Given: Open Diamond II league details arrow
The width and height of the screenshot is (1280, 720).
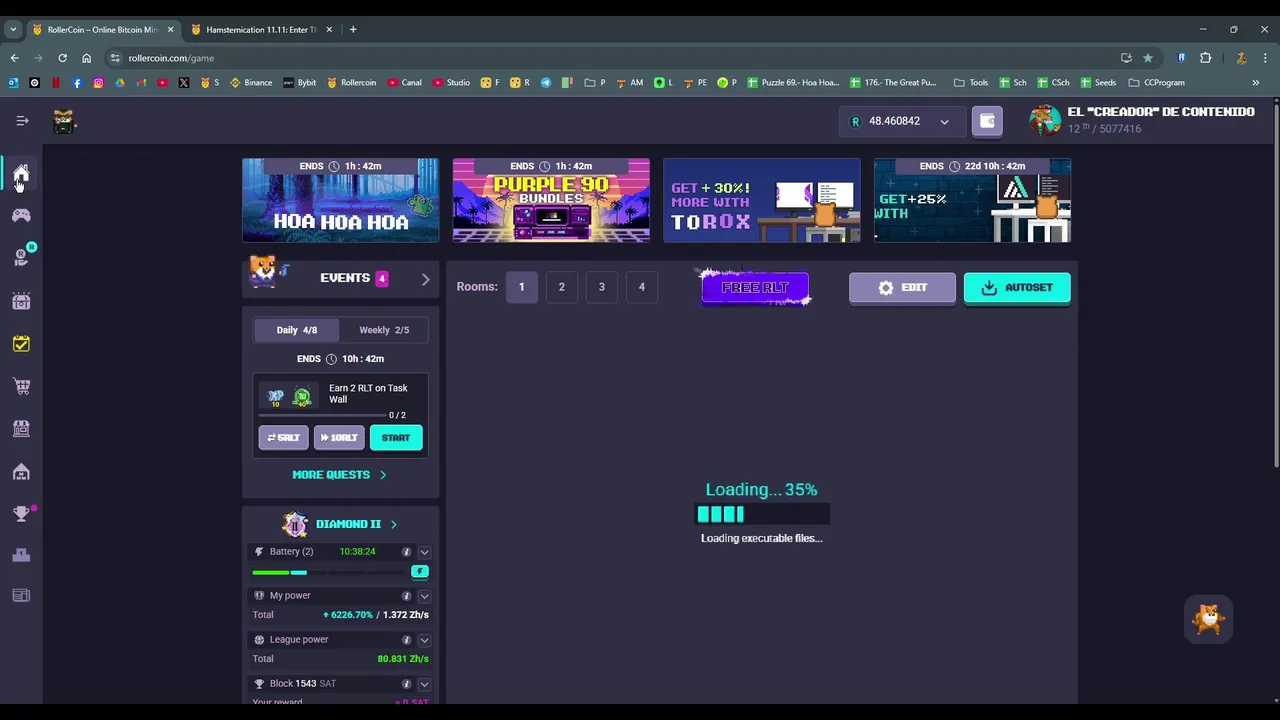Looking at the screenshot, I should 393,524.
